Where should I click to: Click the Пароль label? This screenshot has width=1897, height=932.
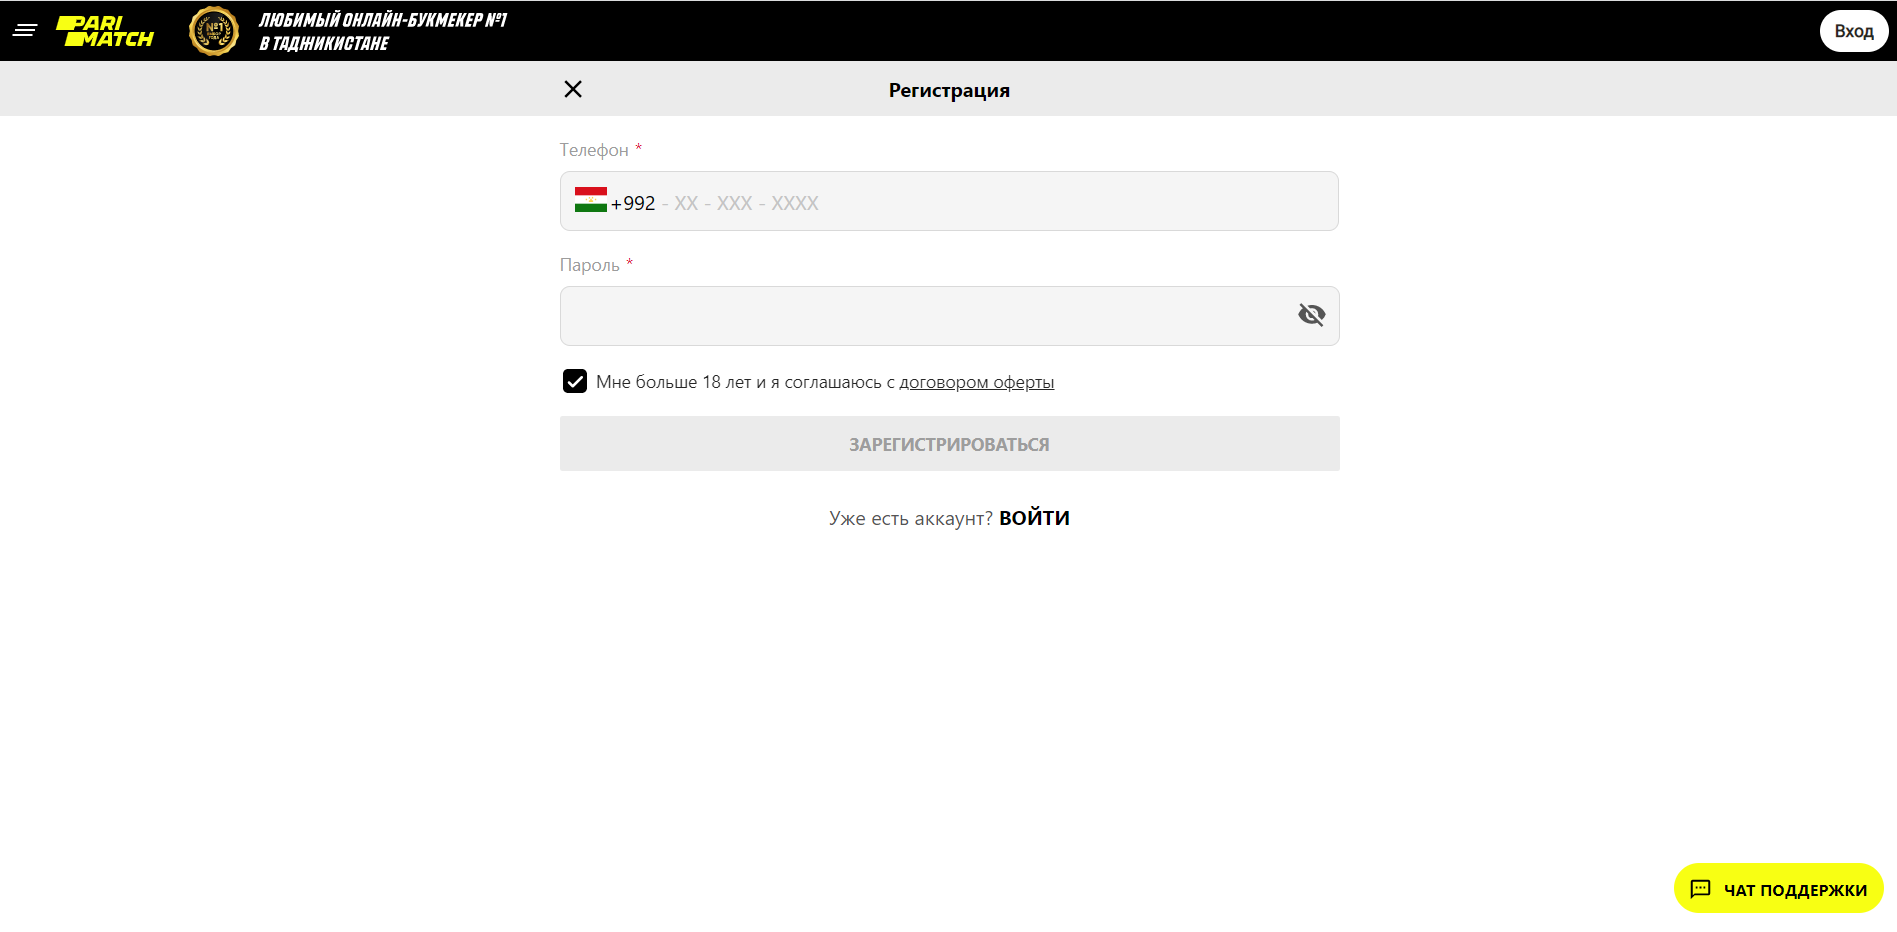pyautogui.click(x=590, y=265)
